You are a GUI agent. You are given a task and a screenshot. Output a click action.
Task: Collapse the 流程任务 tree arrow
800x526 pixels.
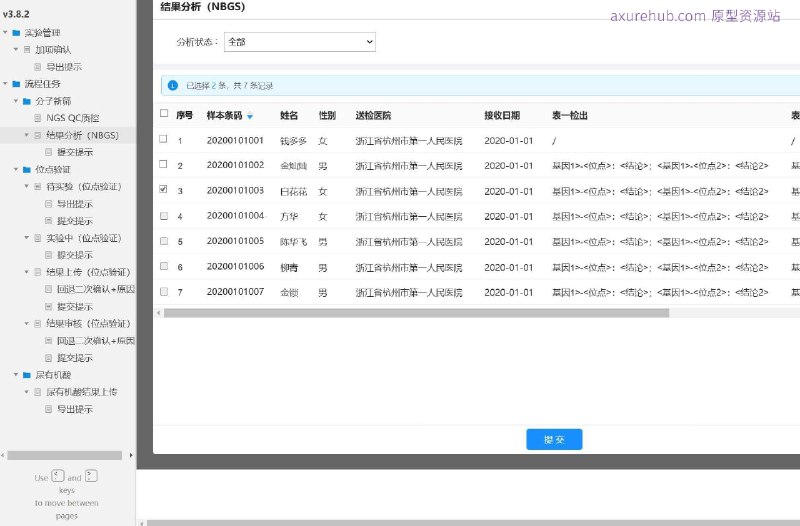tap(6, 84)
